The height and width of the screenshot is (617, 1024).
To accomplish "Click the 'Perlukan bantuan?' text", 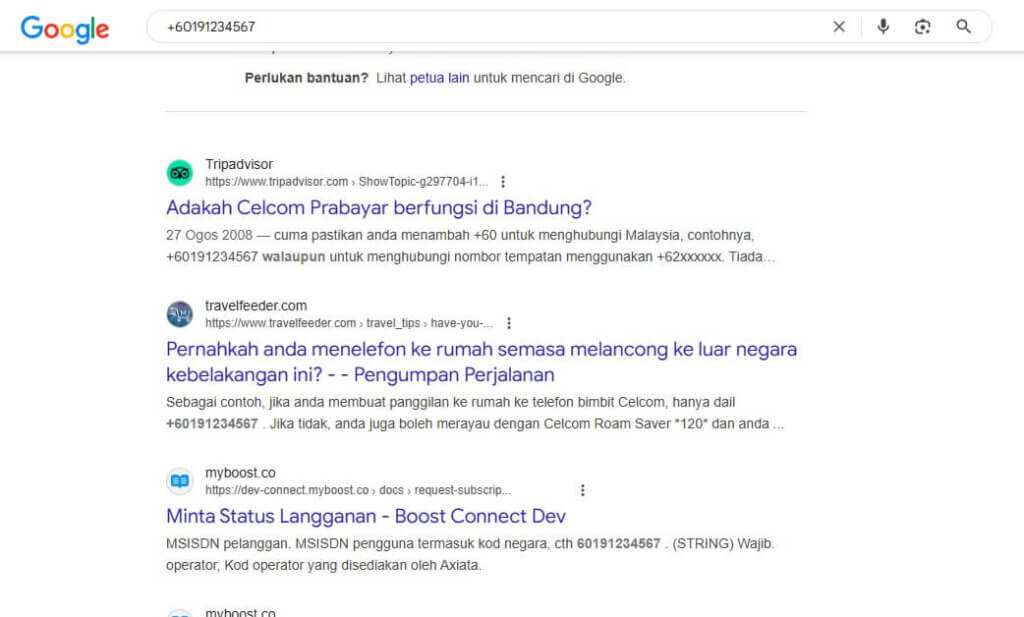I will 306,78.
